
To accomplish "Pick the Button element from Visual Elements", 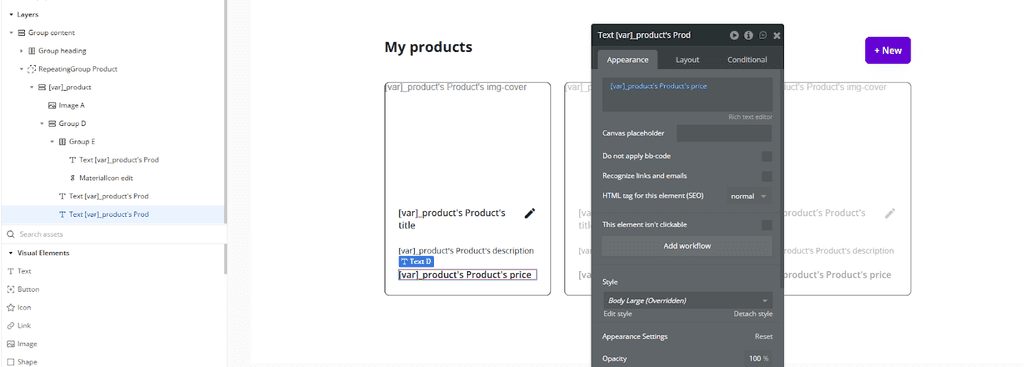I will 23,289.
